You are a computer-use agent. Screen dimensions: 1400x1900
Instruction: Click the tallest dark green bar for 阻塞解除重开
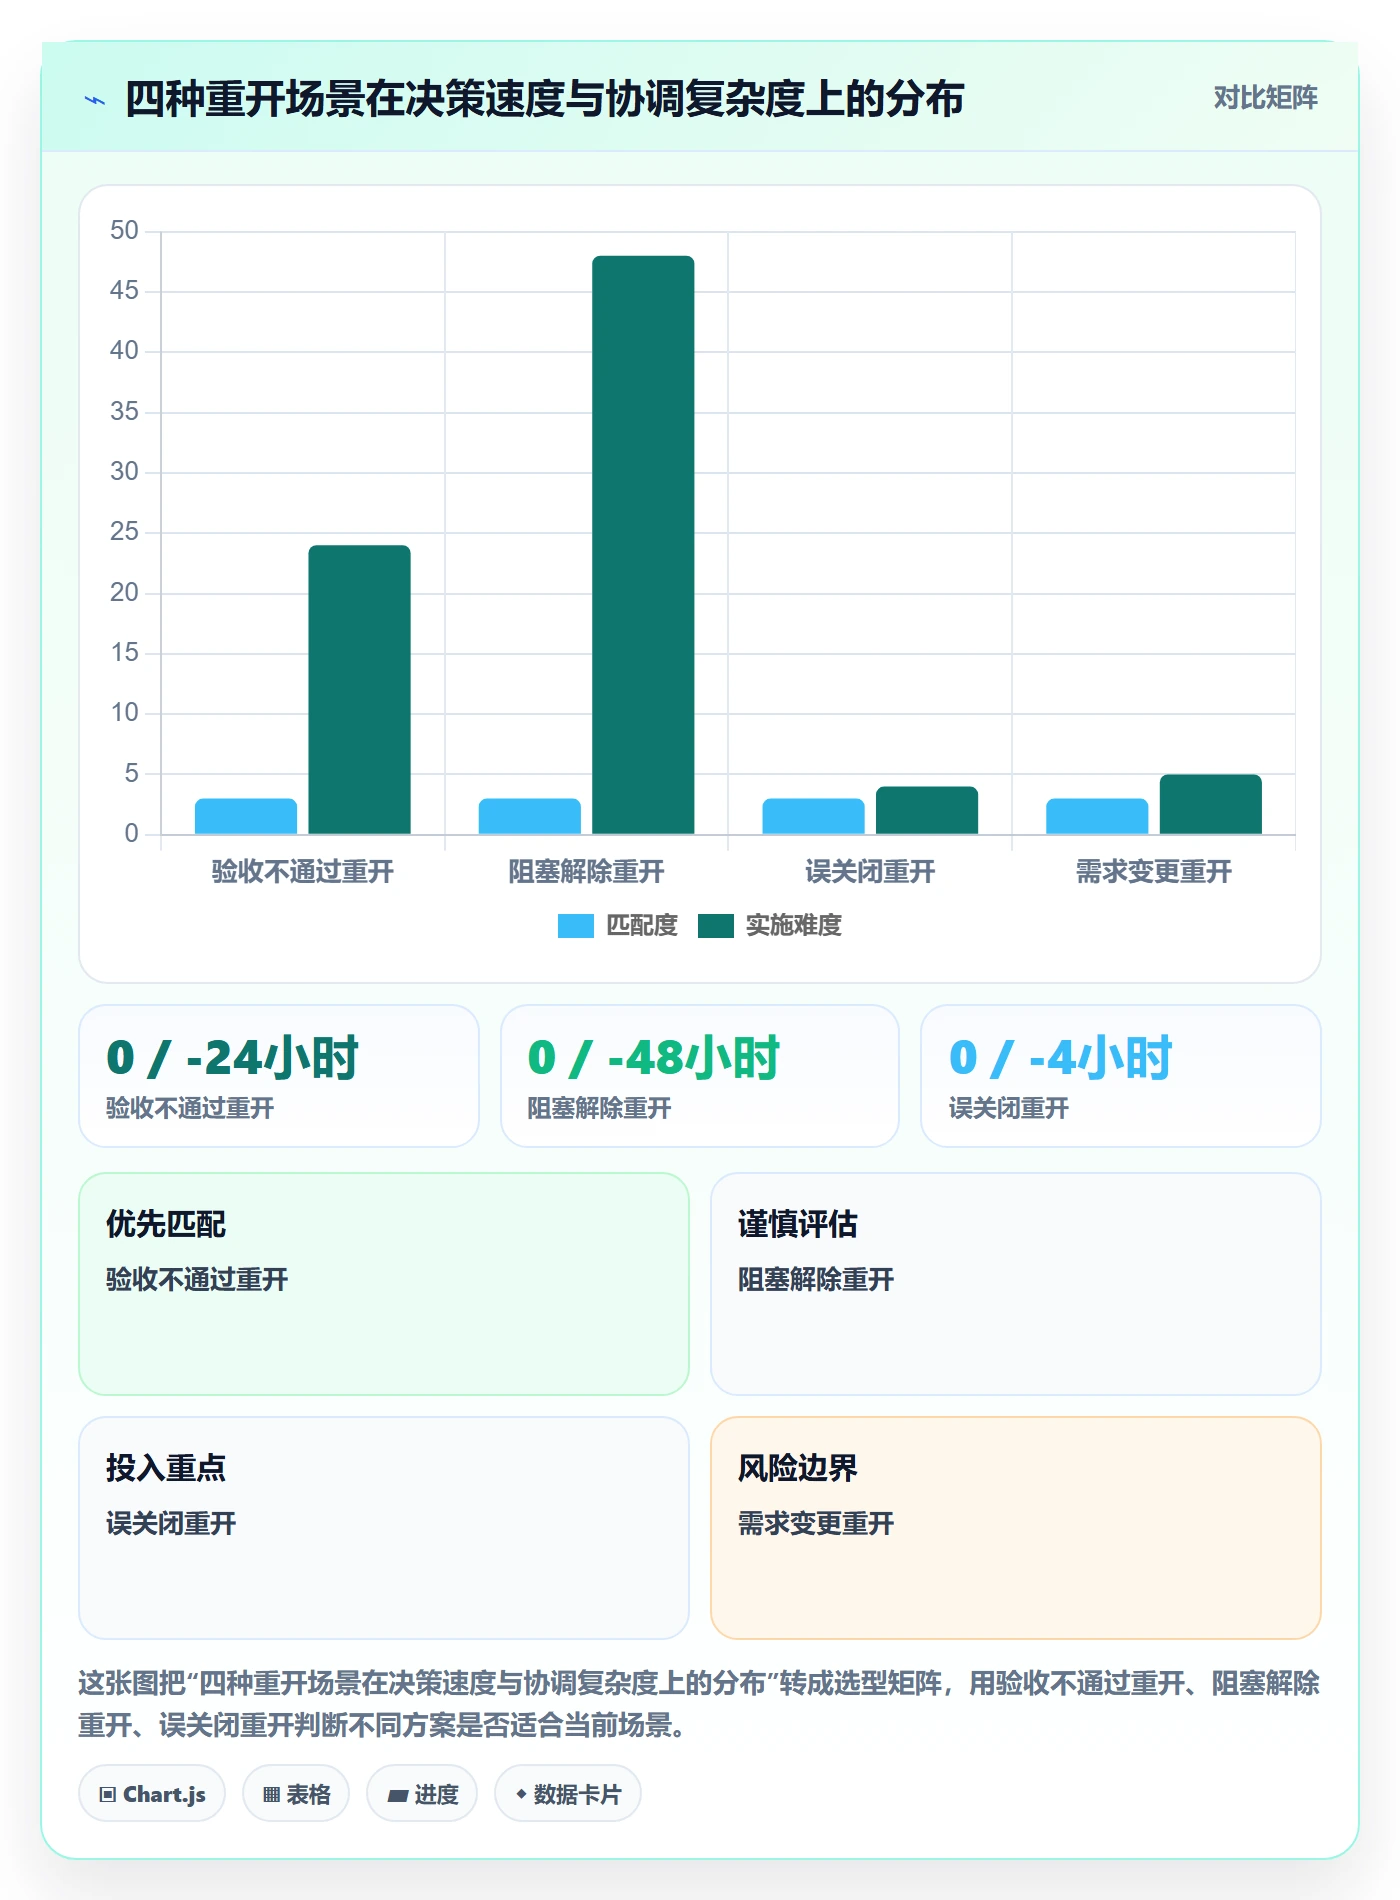point(643,545)
